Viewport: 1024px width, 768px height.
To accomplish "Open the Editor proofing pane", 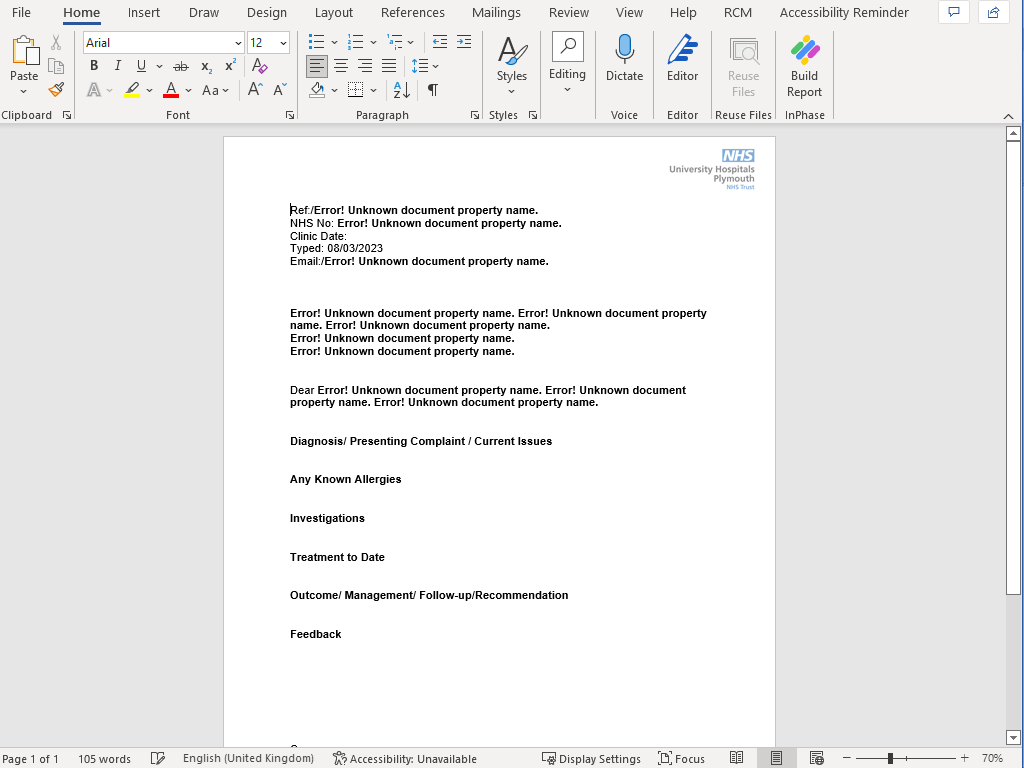I will [x=682, y=58].
